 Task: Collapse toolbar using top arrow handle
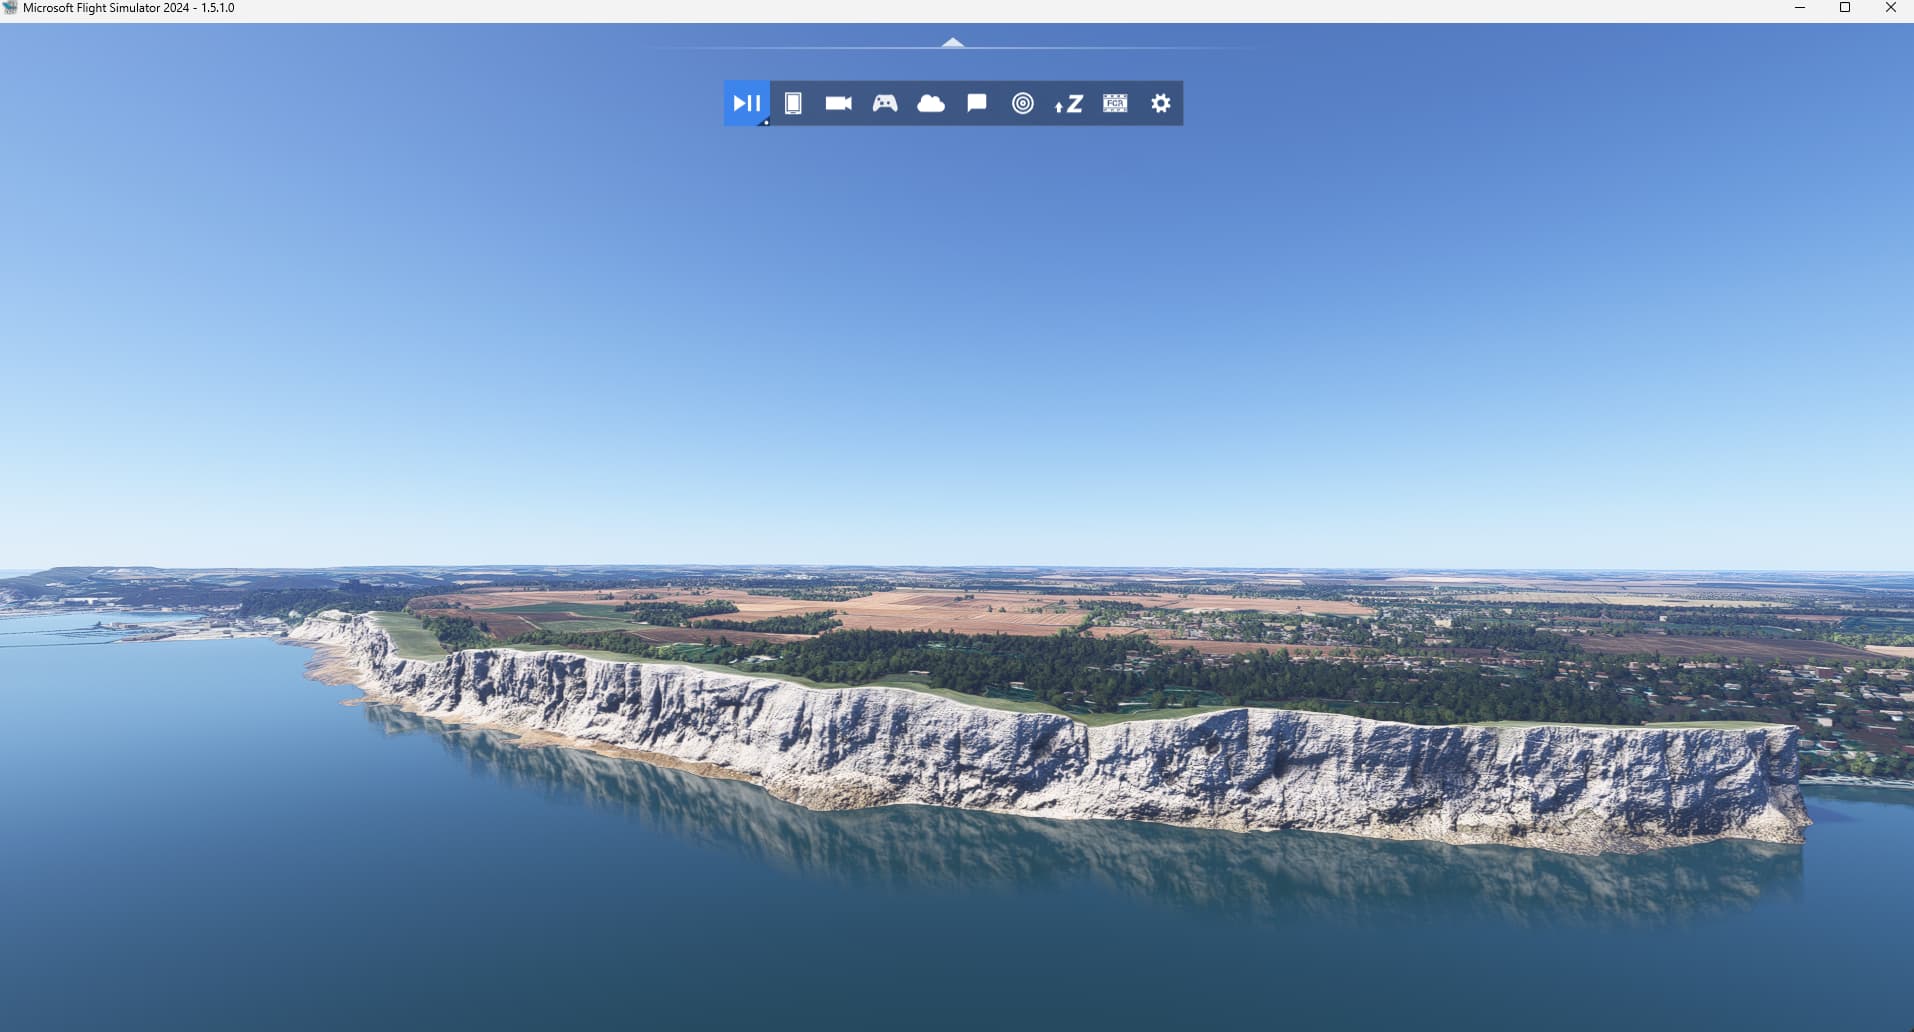tap(953, 42)
